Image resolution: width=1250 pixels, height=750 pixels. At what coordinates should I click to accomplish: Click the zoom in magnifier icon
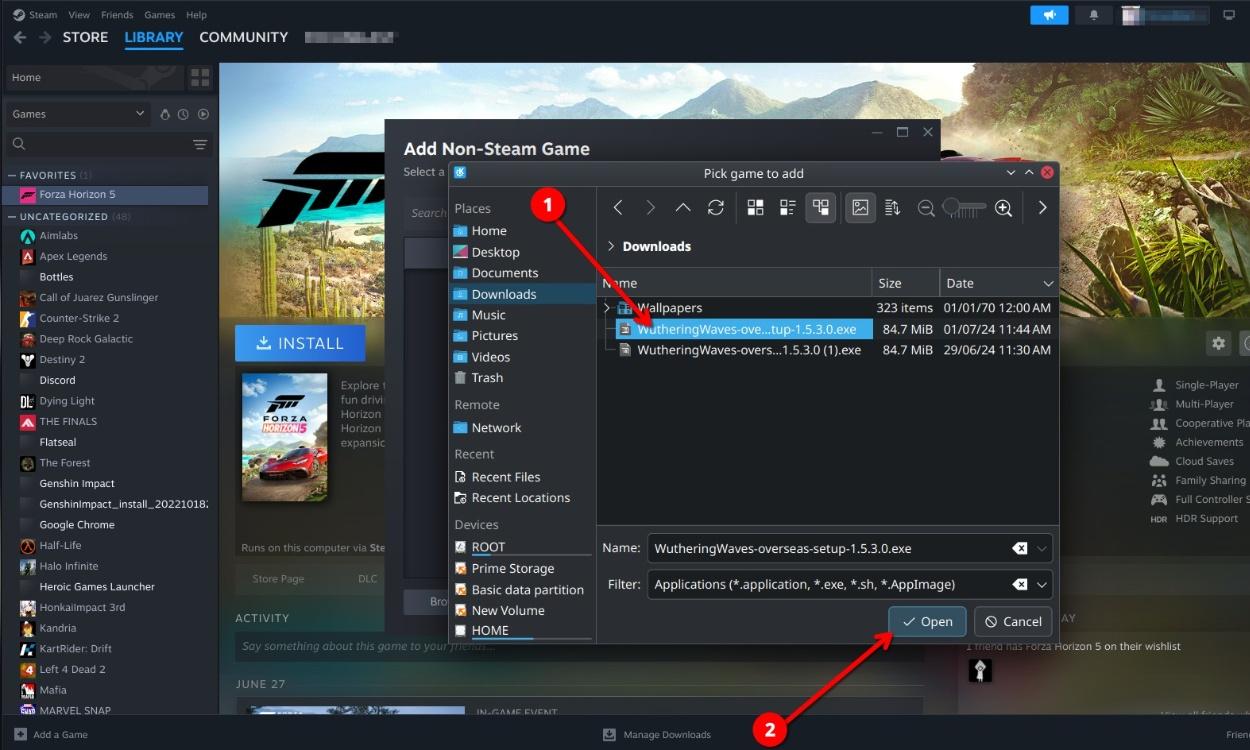[x=1004, y=208]
